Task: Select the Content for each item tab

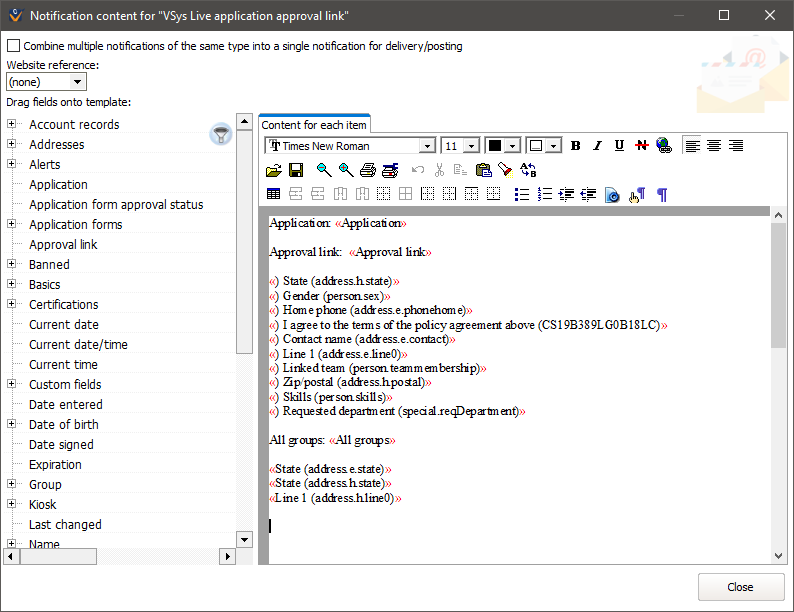Action: pos(314,125)
